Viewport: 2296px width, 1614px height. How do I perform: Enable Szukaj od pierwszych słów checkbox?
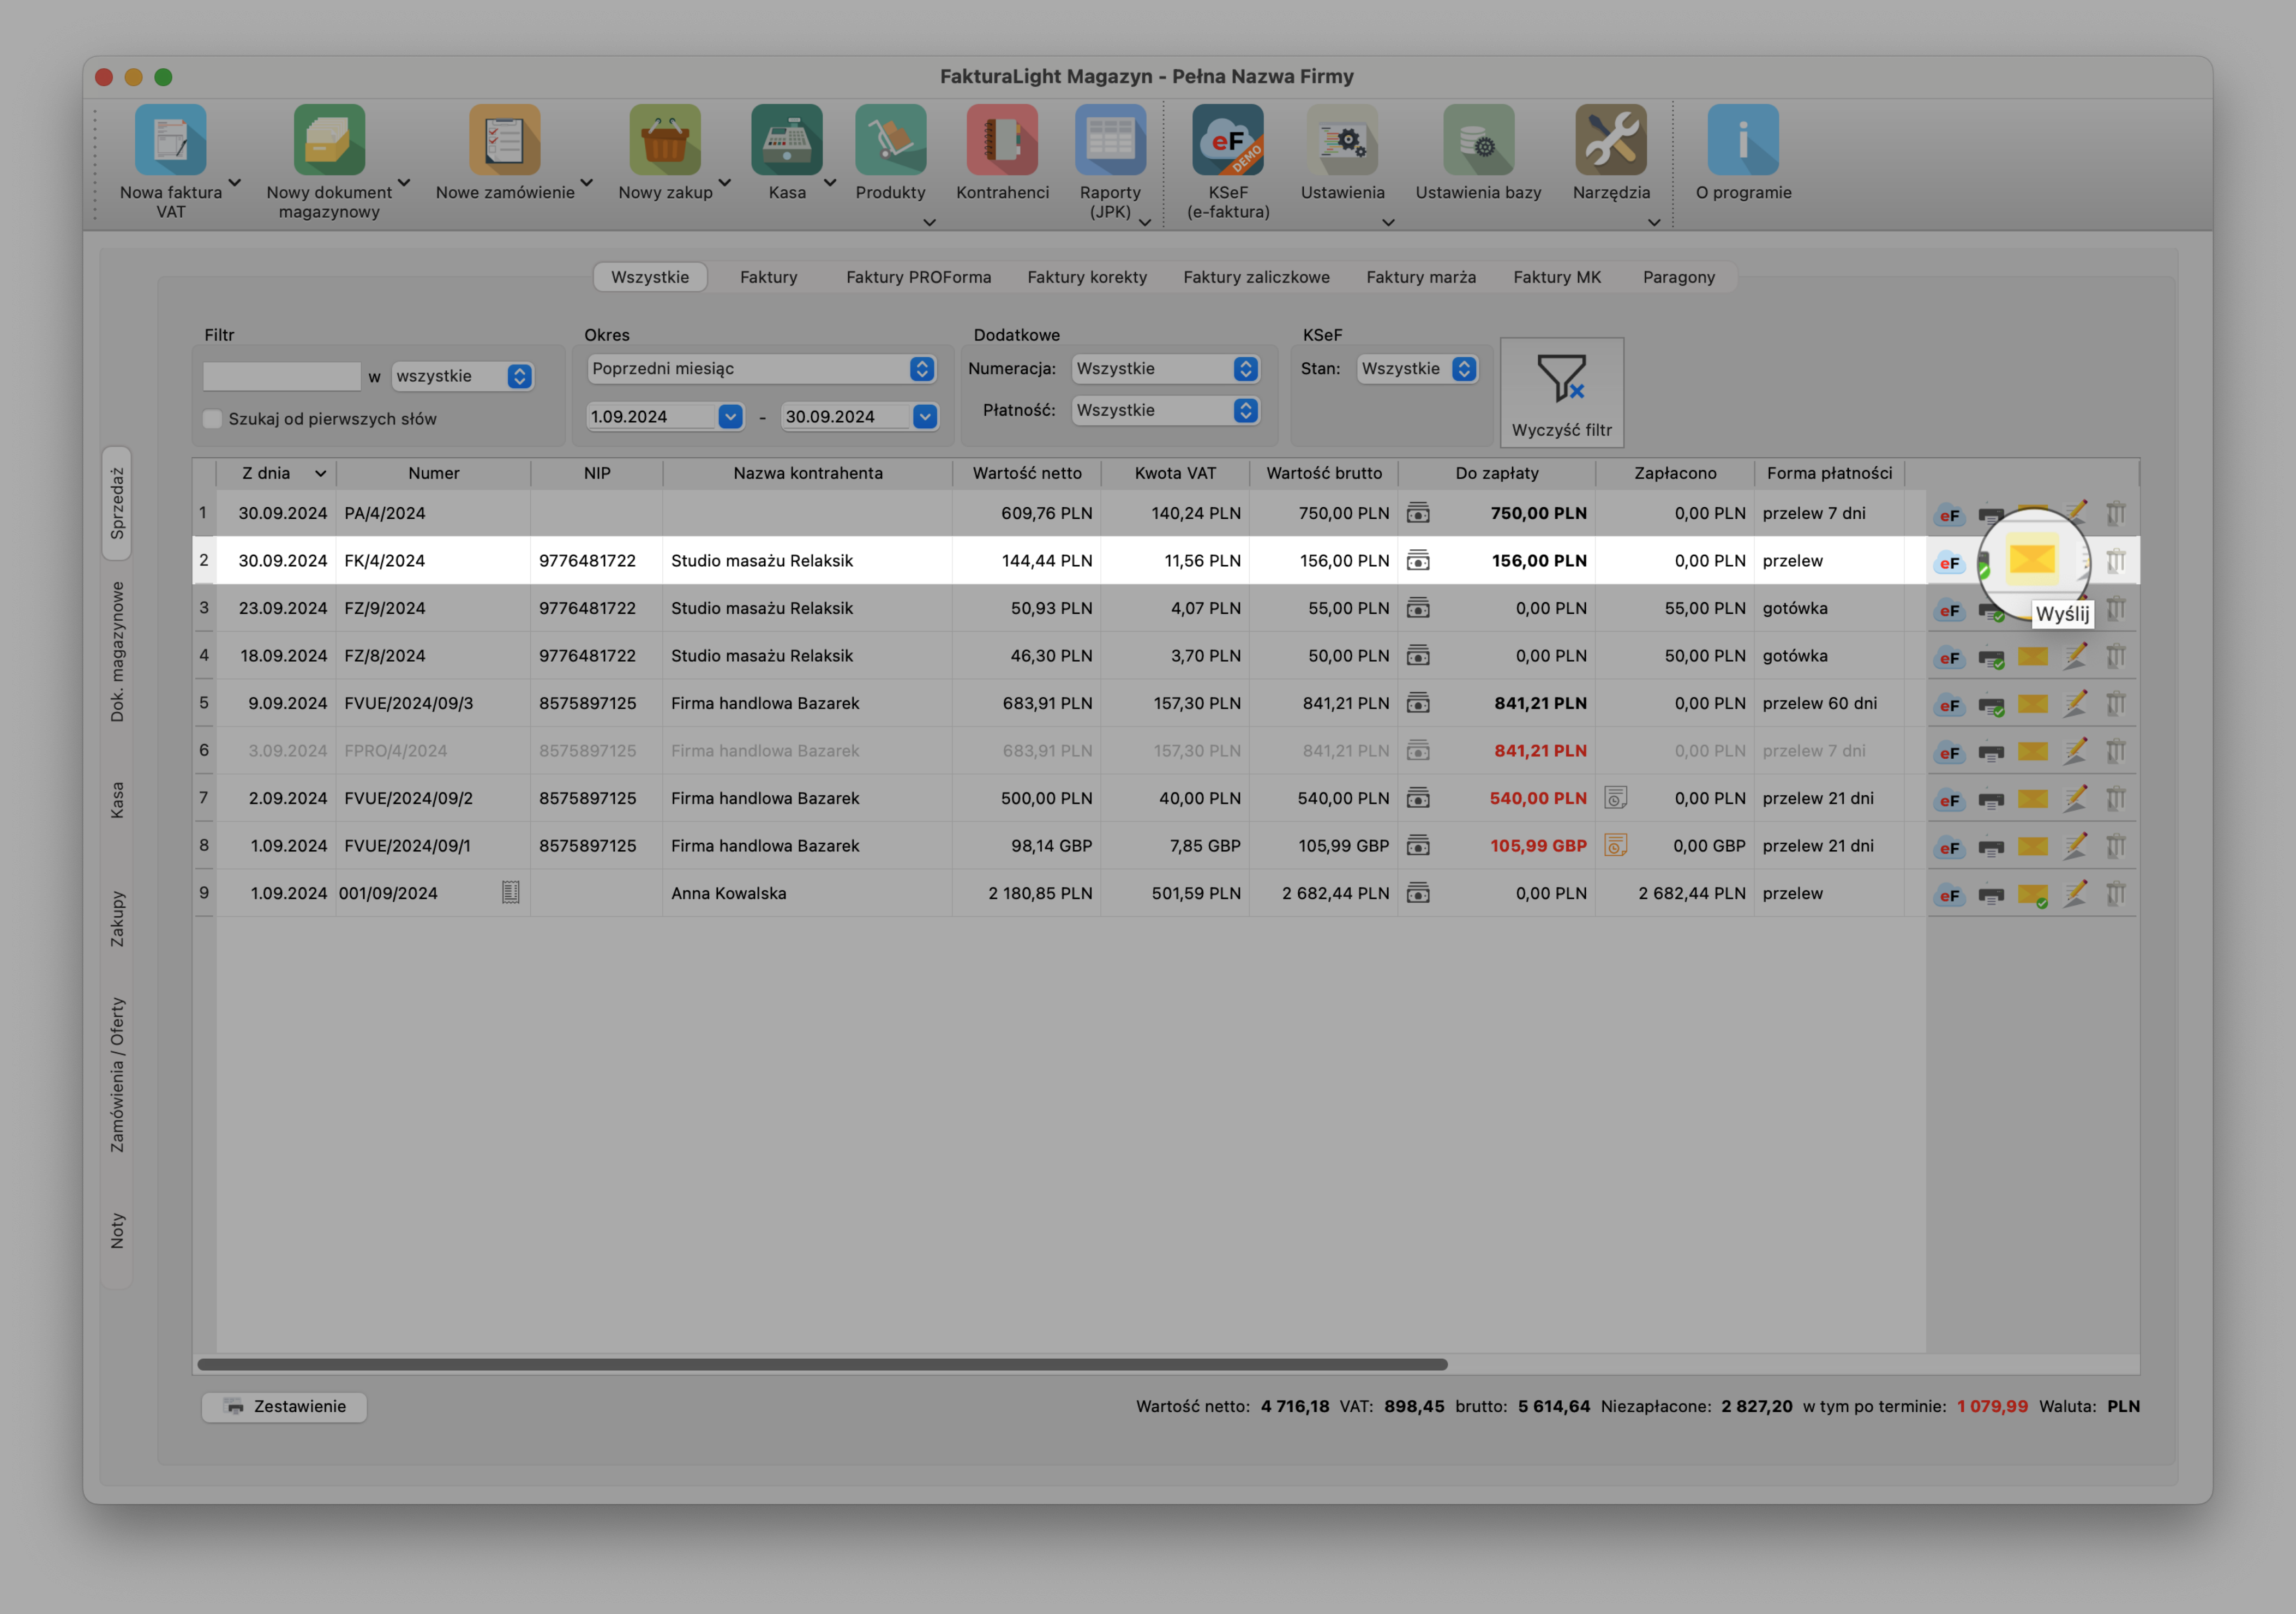click(212, 418)
